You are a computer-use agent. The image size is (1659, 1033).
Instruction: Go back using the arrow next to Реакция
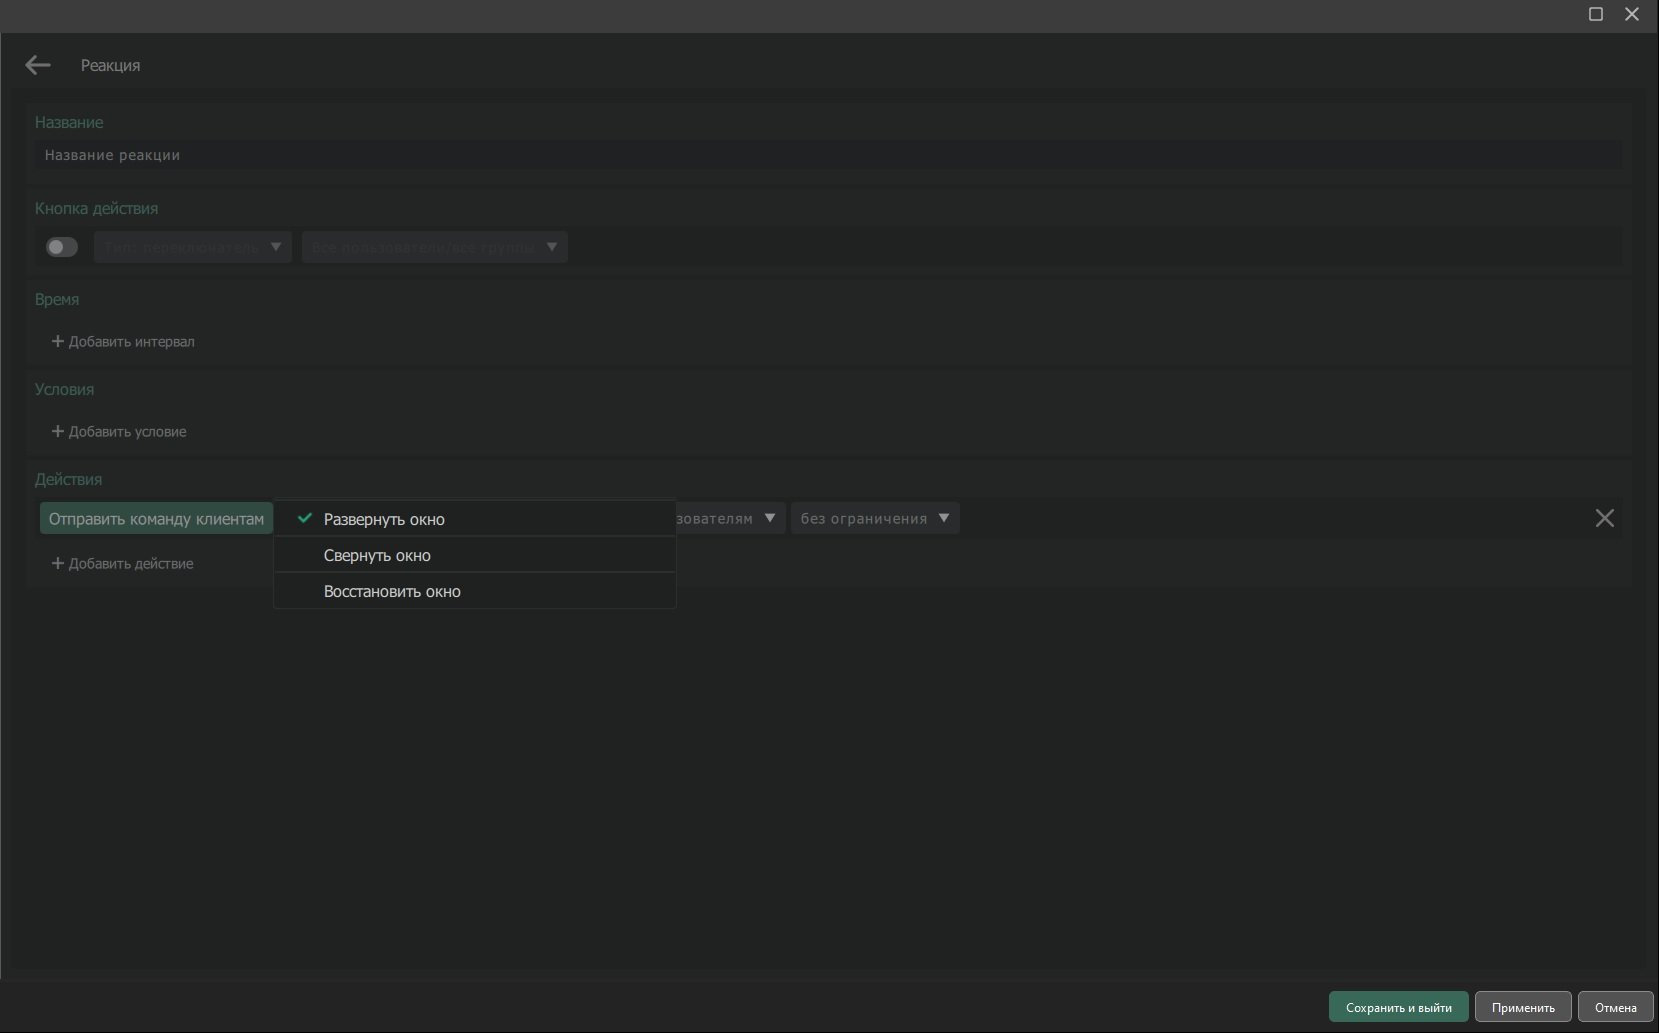pos(38,65)
